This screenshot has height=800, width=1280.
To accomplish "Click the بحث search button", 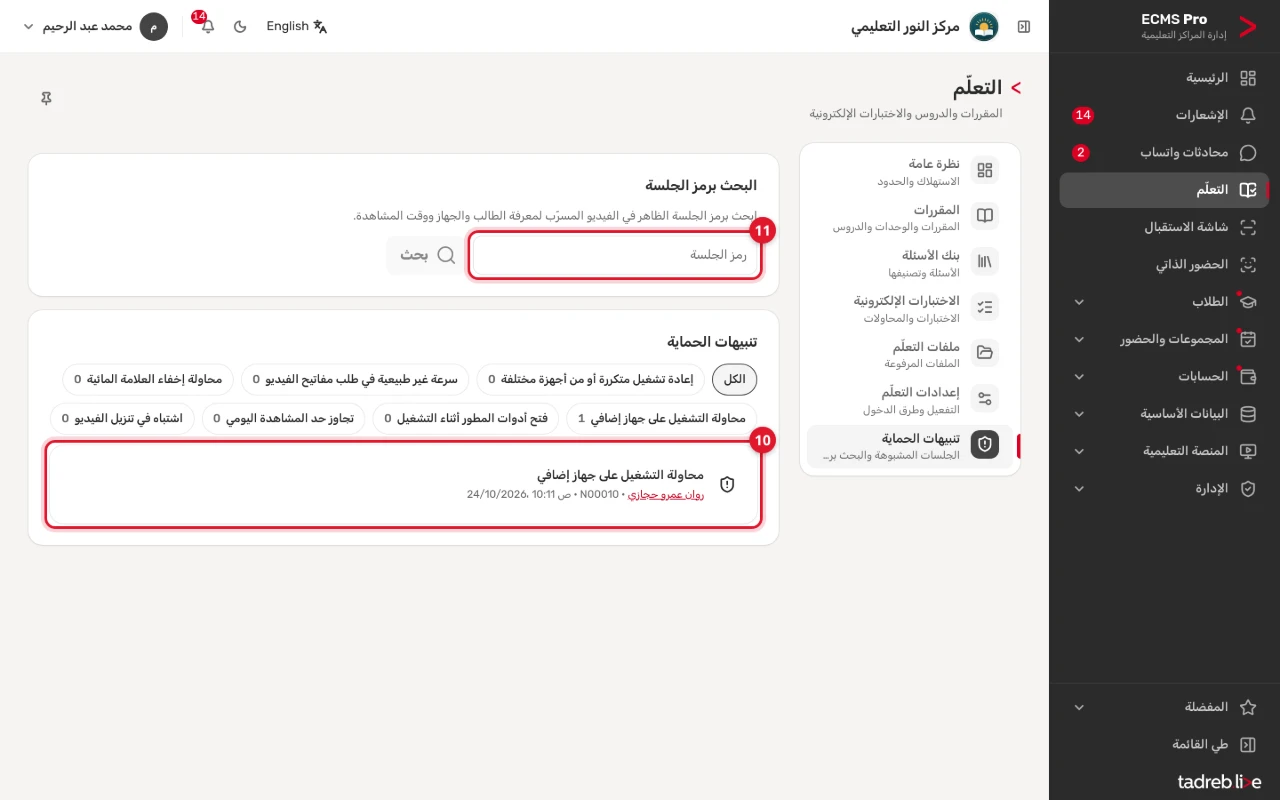I will tap(426, 255).
